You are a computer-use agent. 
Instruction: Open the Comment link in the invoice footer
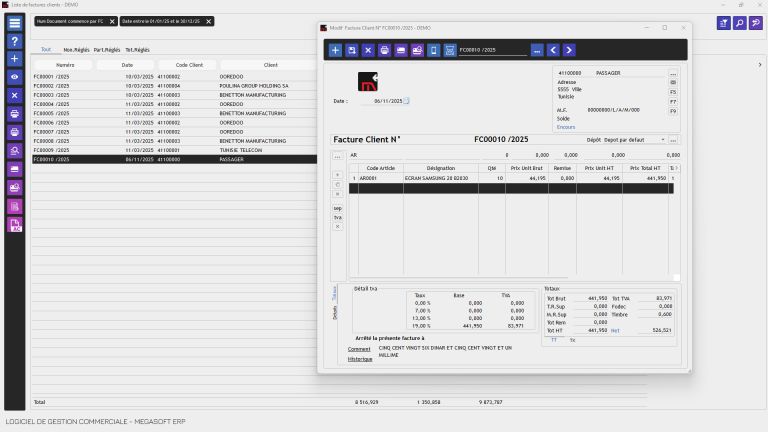(359, 349)
